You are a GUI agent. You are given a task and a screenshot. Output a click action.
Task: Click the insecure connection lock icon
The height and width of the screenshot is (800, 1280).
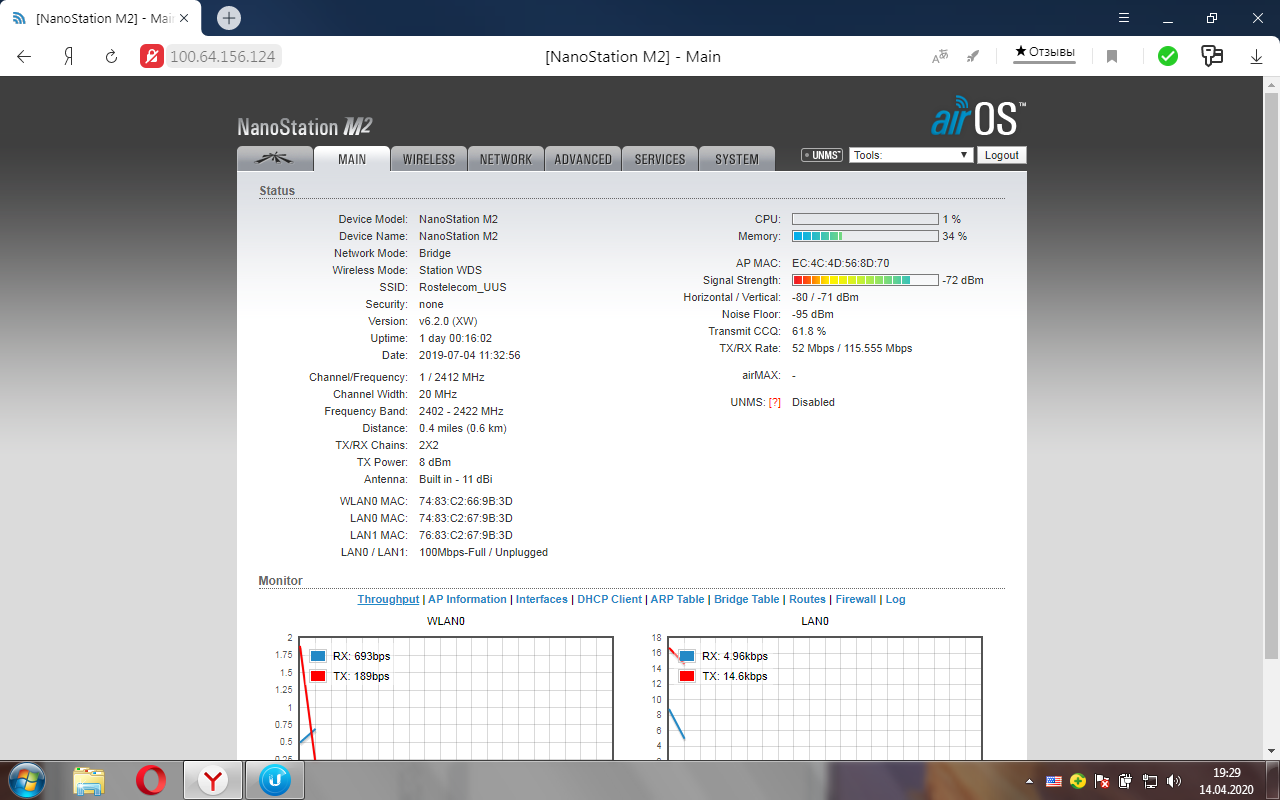(151, 56)
